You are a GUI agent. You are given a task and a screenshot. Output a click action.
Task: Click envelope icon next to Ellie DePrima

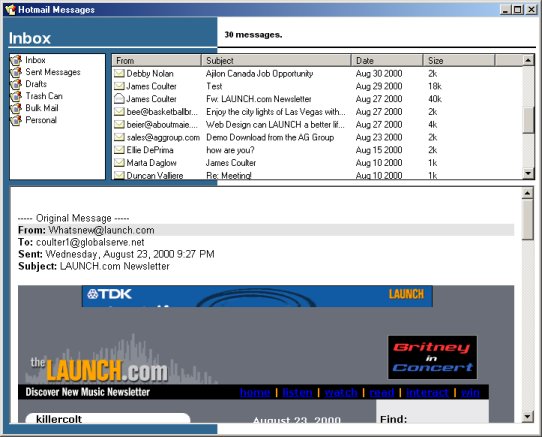point(119,150)
